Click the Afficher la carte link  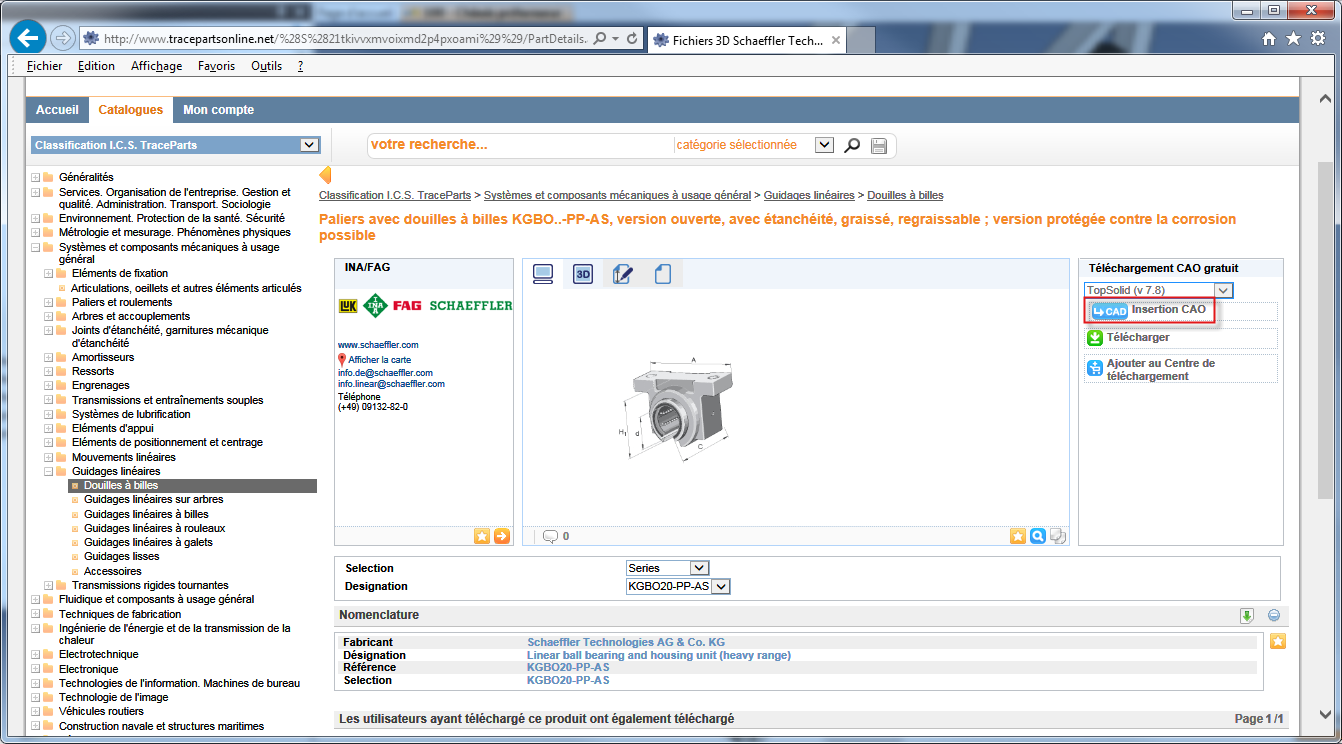pos(379,360)
